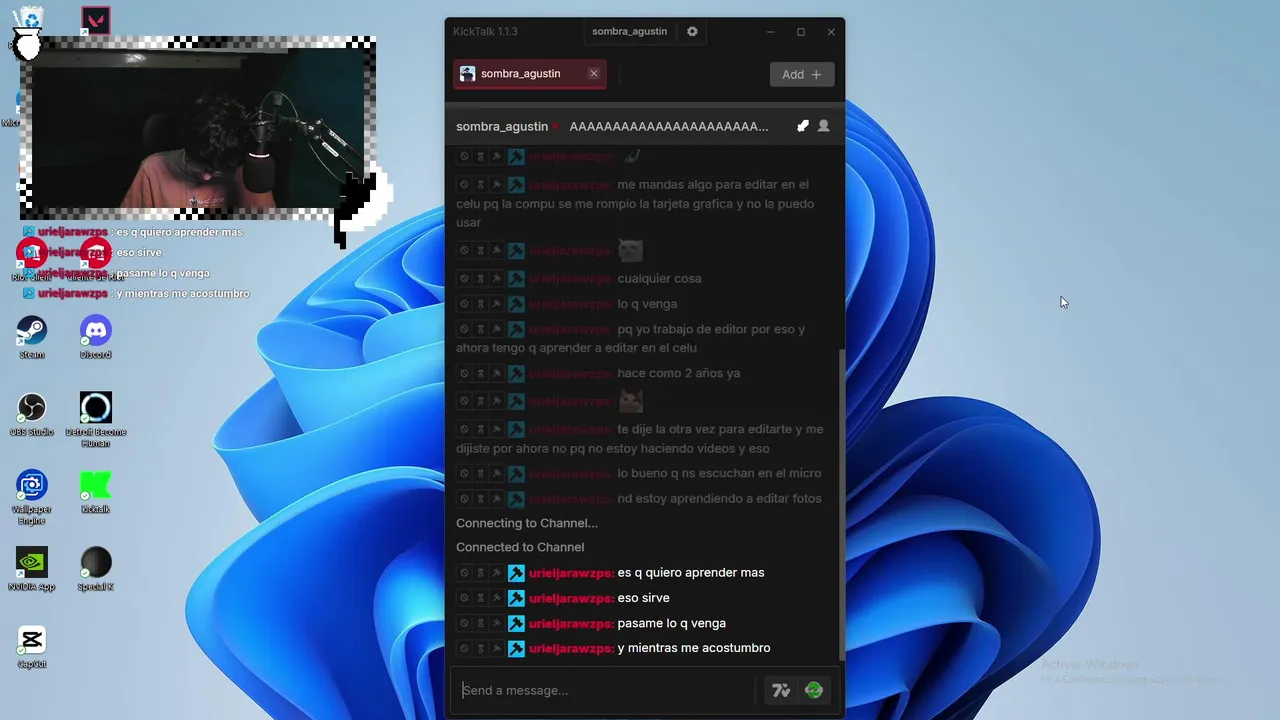The height and width of the screenshot is (720, 1280).
Task: Timeout user on 'lo q venga' older message
Action: [480, 304]
